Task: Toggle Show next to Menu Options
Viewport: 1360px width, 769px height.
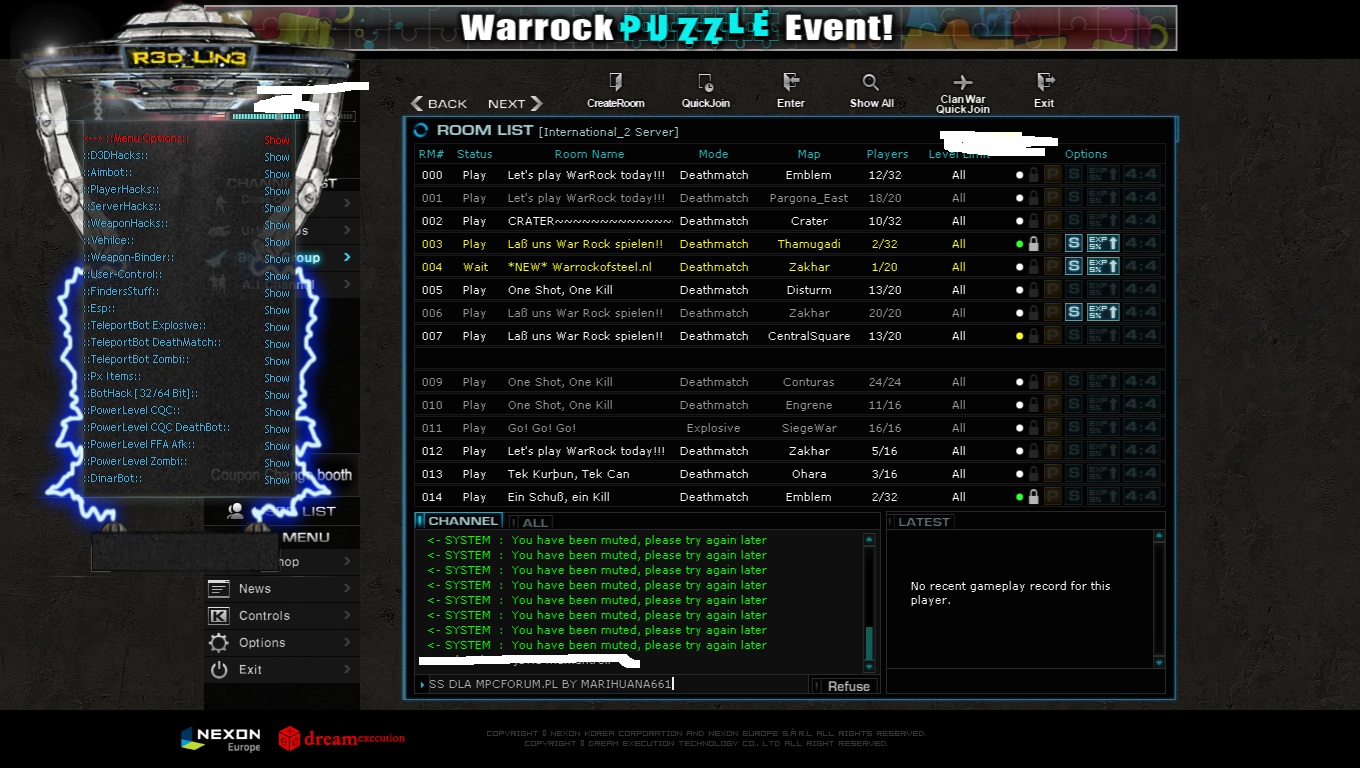Action: 277,140
